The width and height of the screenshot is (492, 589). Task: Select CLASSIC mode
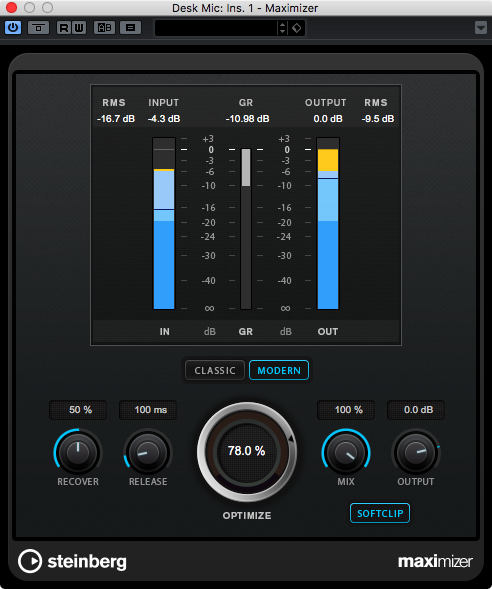point(215,370)
